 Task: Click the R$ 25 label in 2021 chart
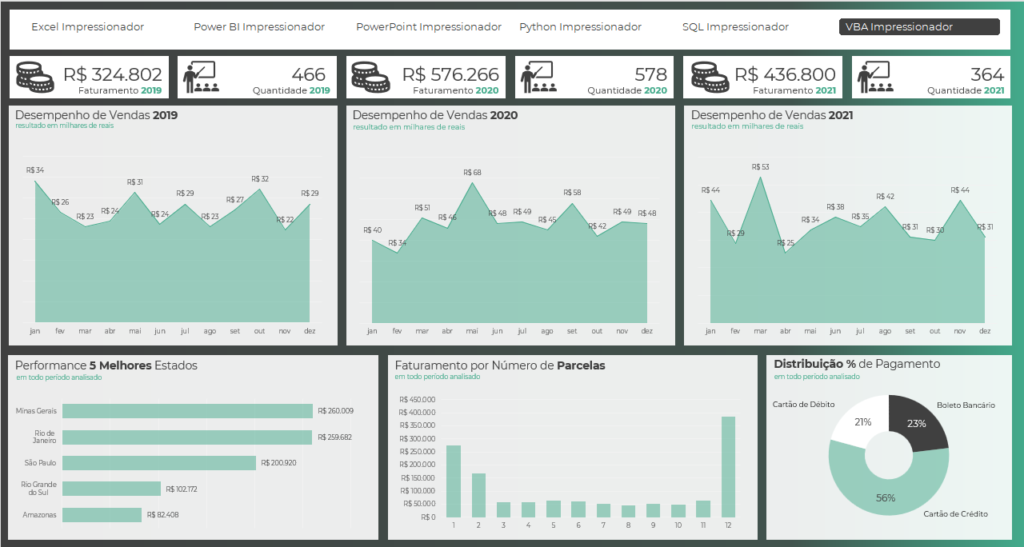pyautogui.click(x=786, y=243)
